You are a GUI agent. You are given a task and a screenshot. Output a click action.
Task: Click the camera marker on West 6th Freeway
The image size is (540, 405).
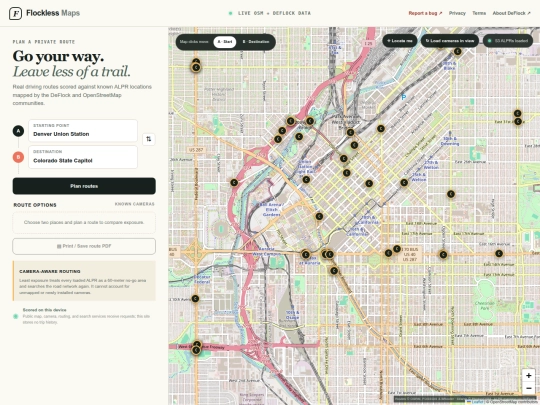pos(196,350)
